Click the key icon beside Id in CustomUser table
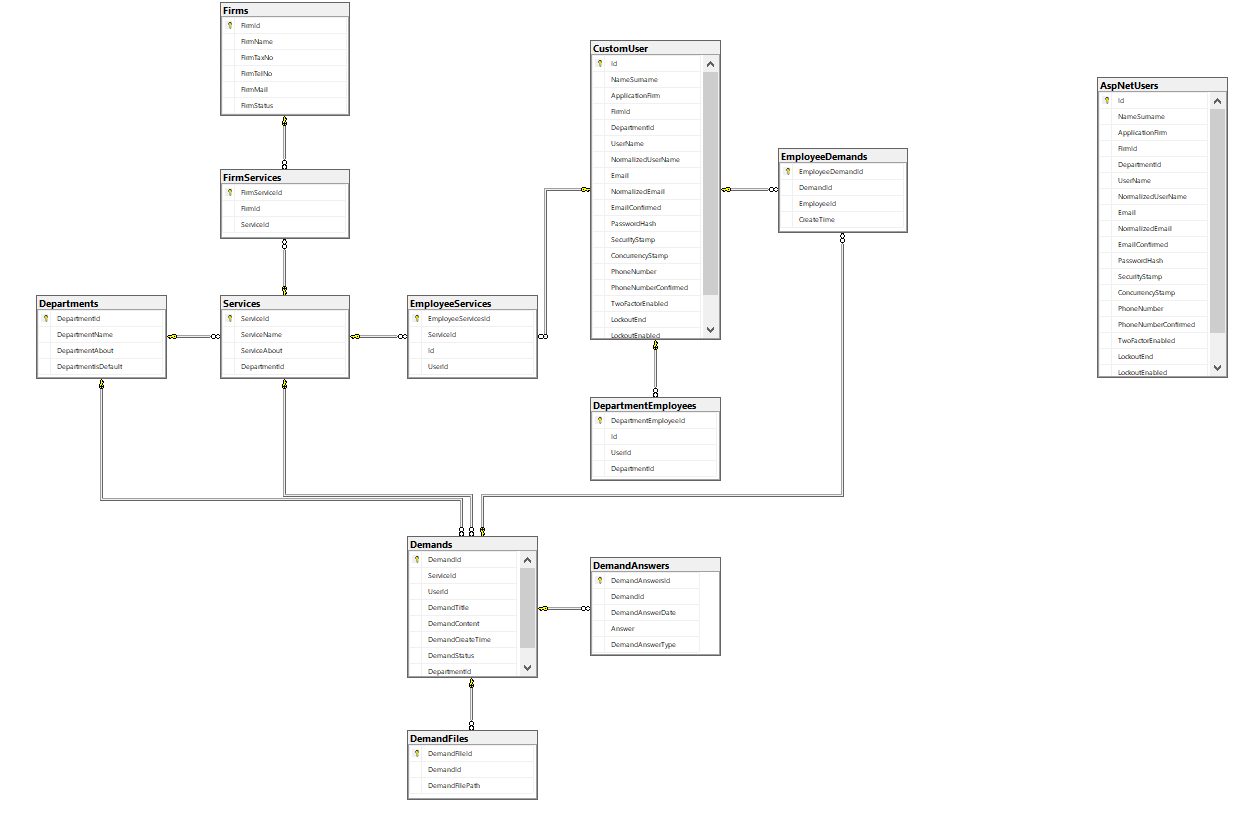1246x815 pixels. click(599, 63)
